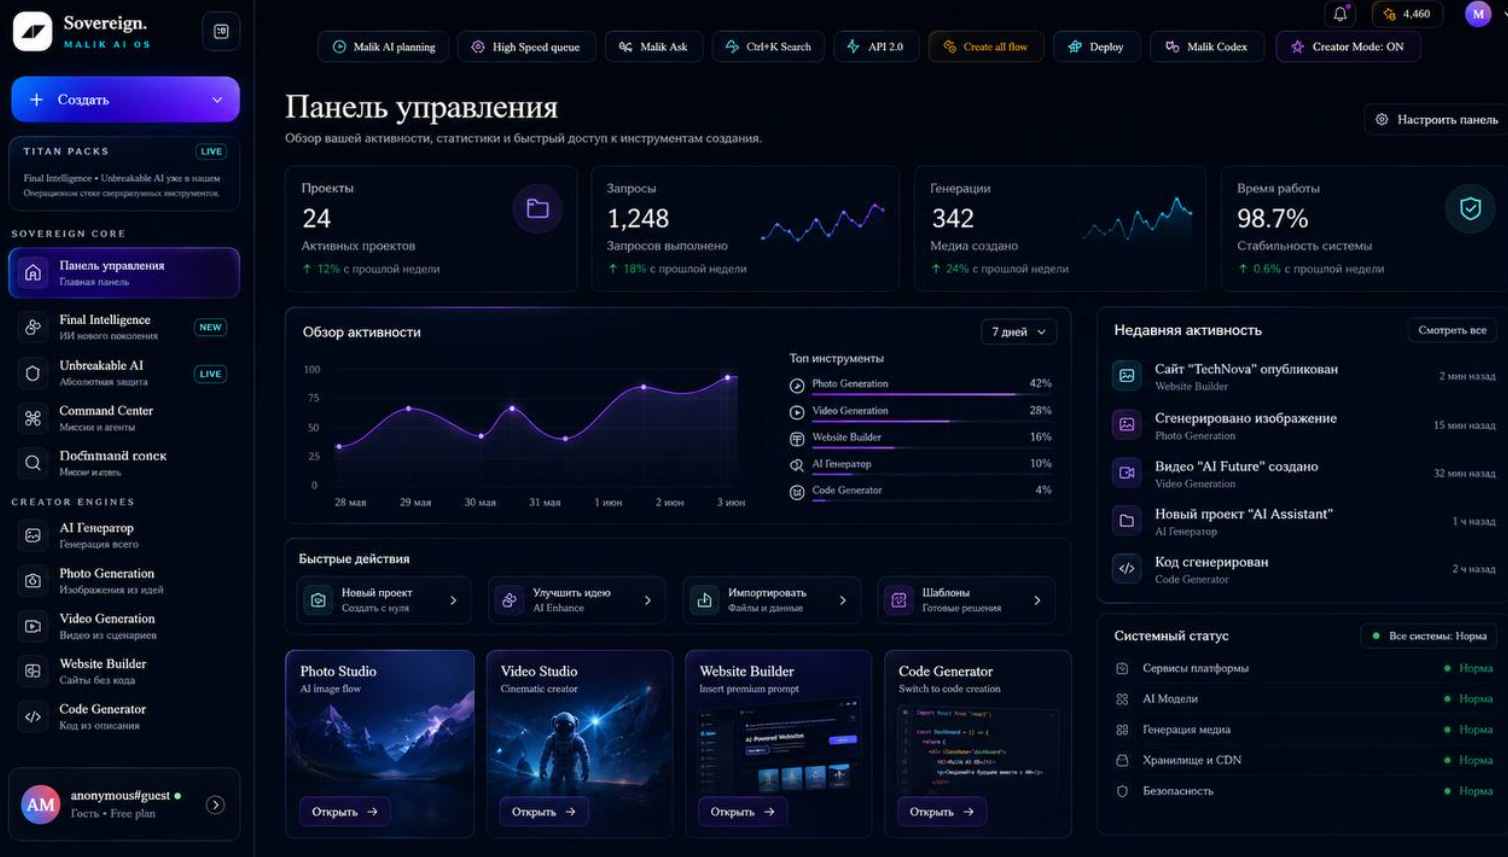The image size is (1508, 857).
Task: Click the folder icon in the Проекты card
Action: coord(538,208)
